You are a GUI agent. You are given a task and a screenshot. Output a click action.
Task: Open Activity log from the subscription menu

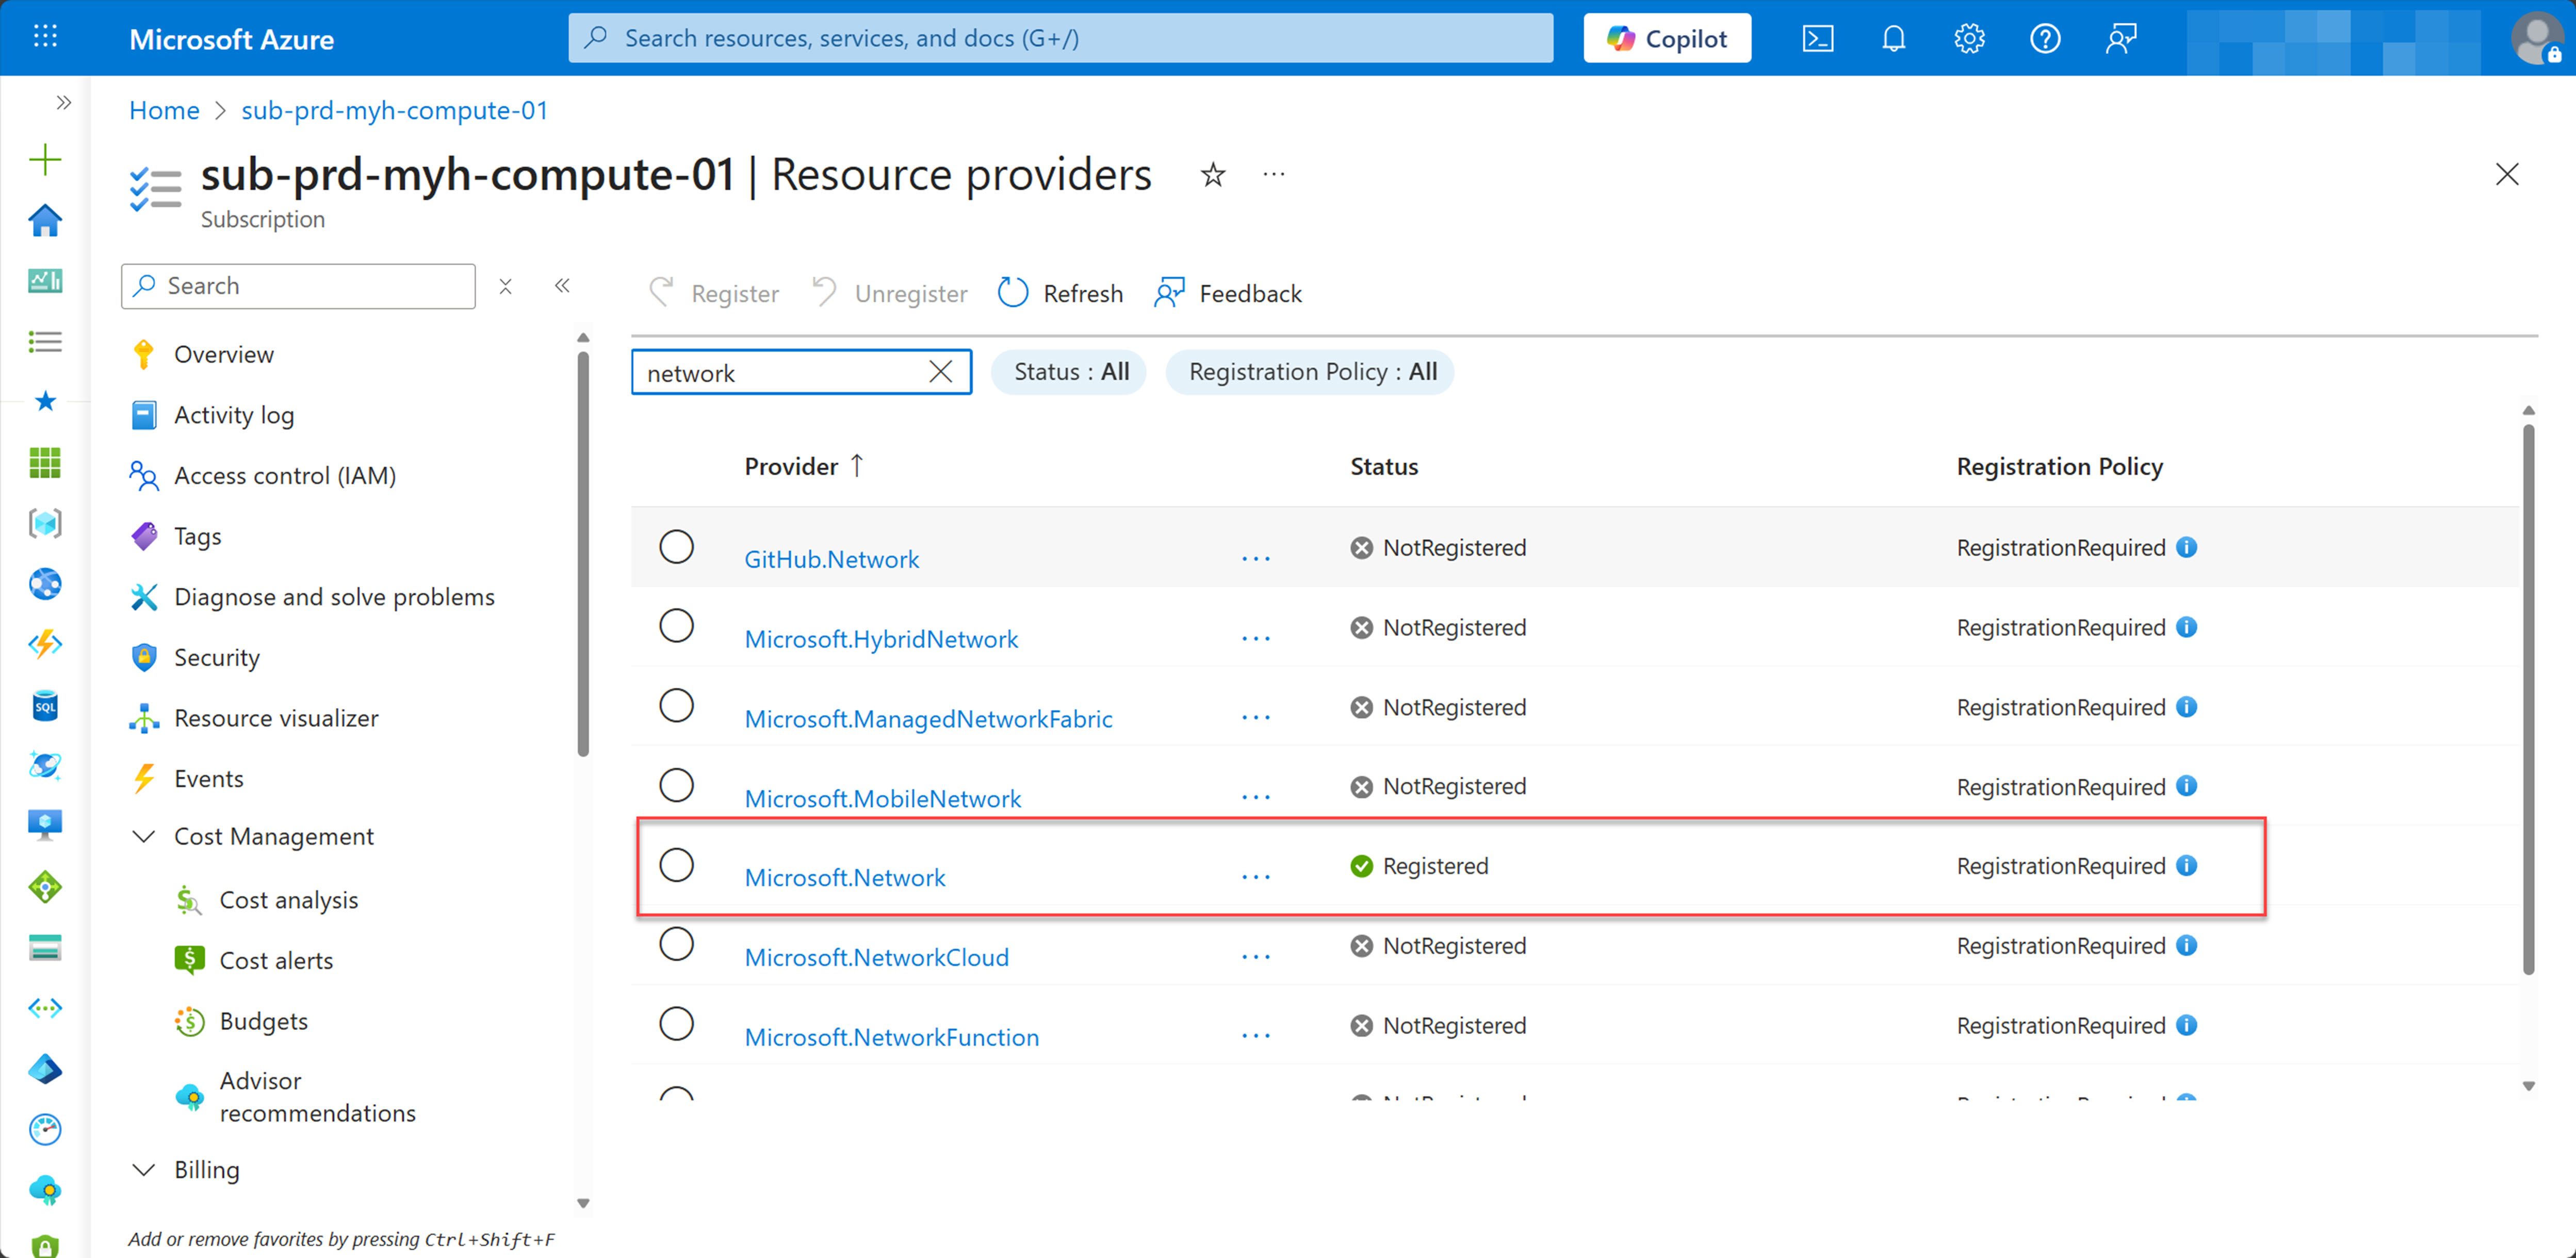point(234,415)
